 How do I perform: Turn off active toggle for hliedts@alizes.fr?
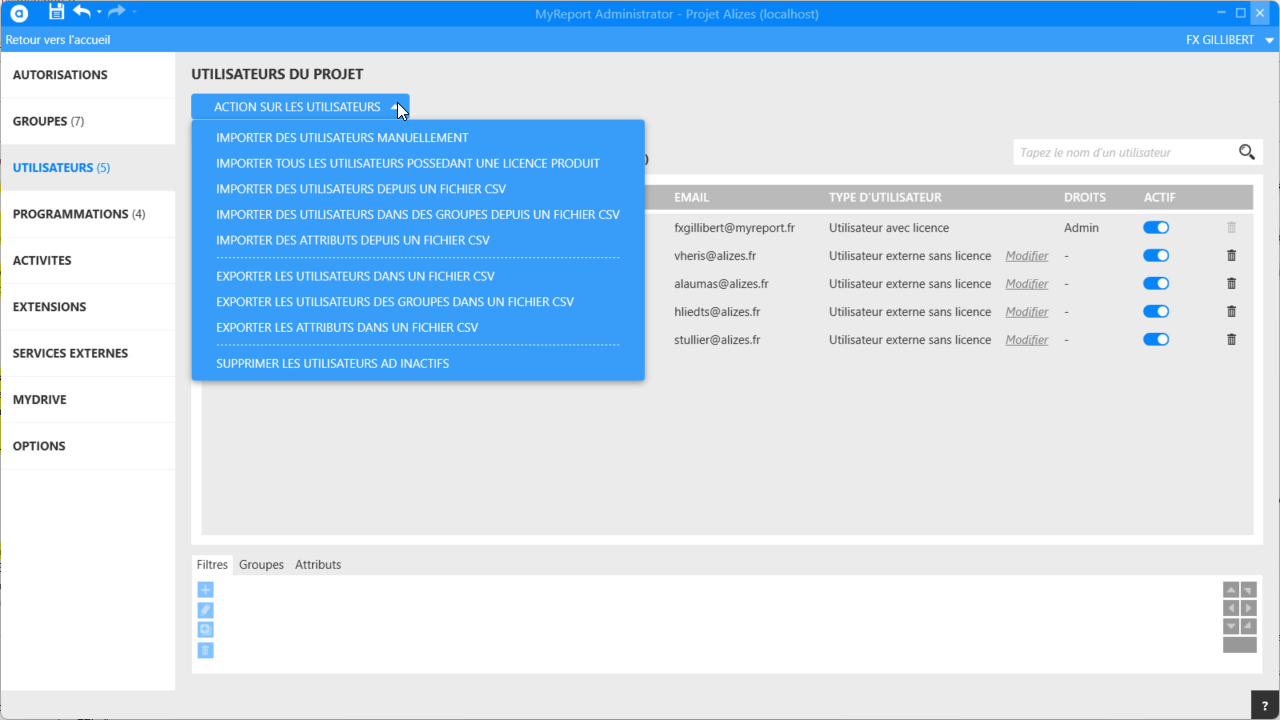[x=1155, y=312]
